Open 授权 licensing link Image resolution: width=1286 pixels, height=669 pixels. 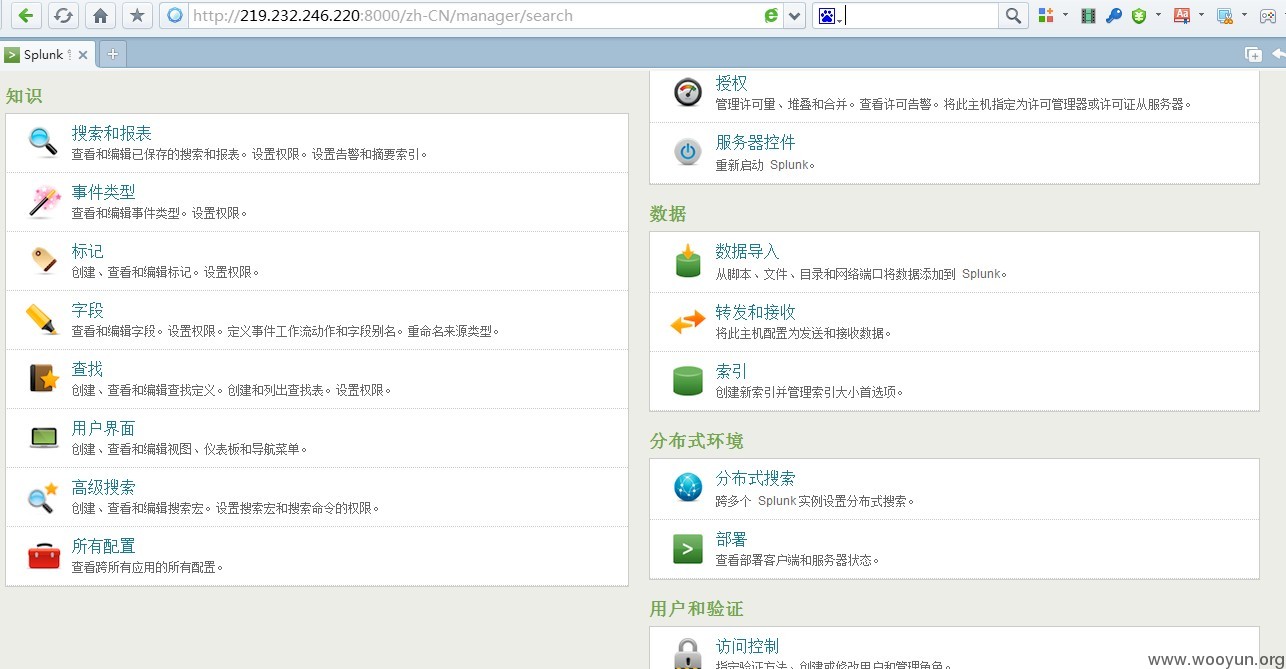[x=731, y=83]
